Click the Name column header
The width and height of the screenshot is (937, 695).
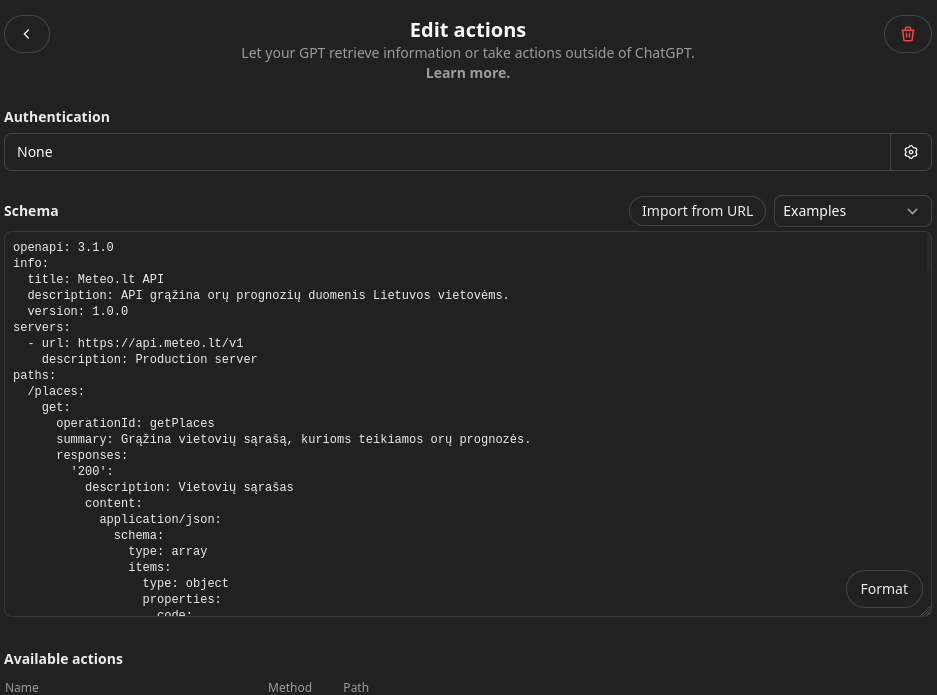point(22,687)
